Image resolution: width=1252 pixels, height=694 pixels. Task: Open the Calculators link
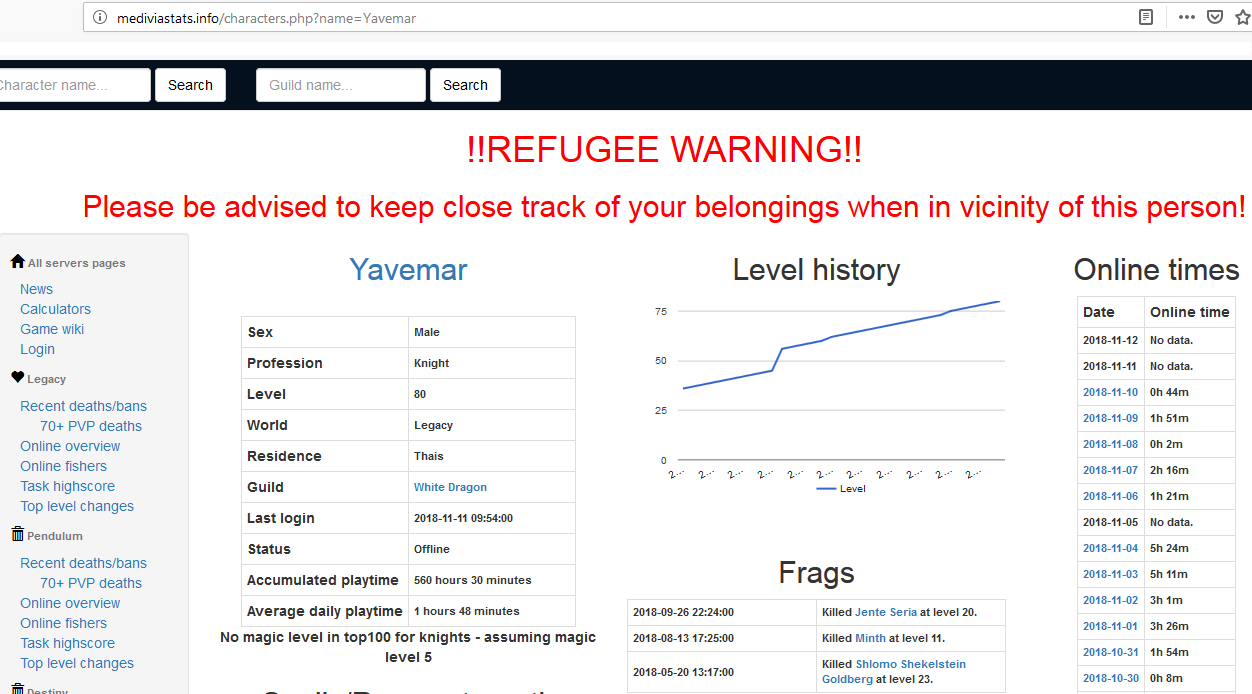[x=55, y=309]
